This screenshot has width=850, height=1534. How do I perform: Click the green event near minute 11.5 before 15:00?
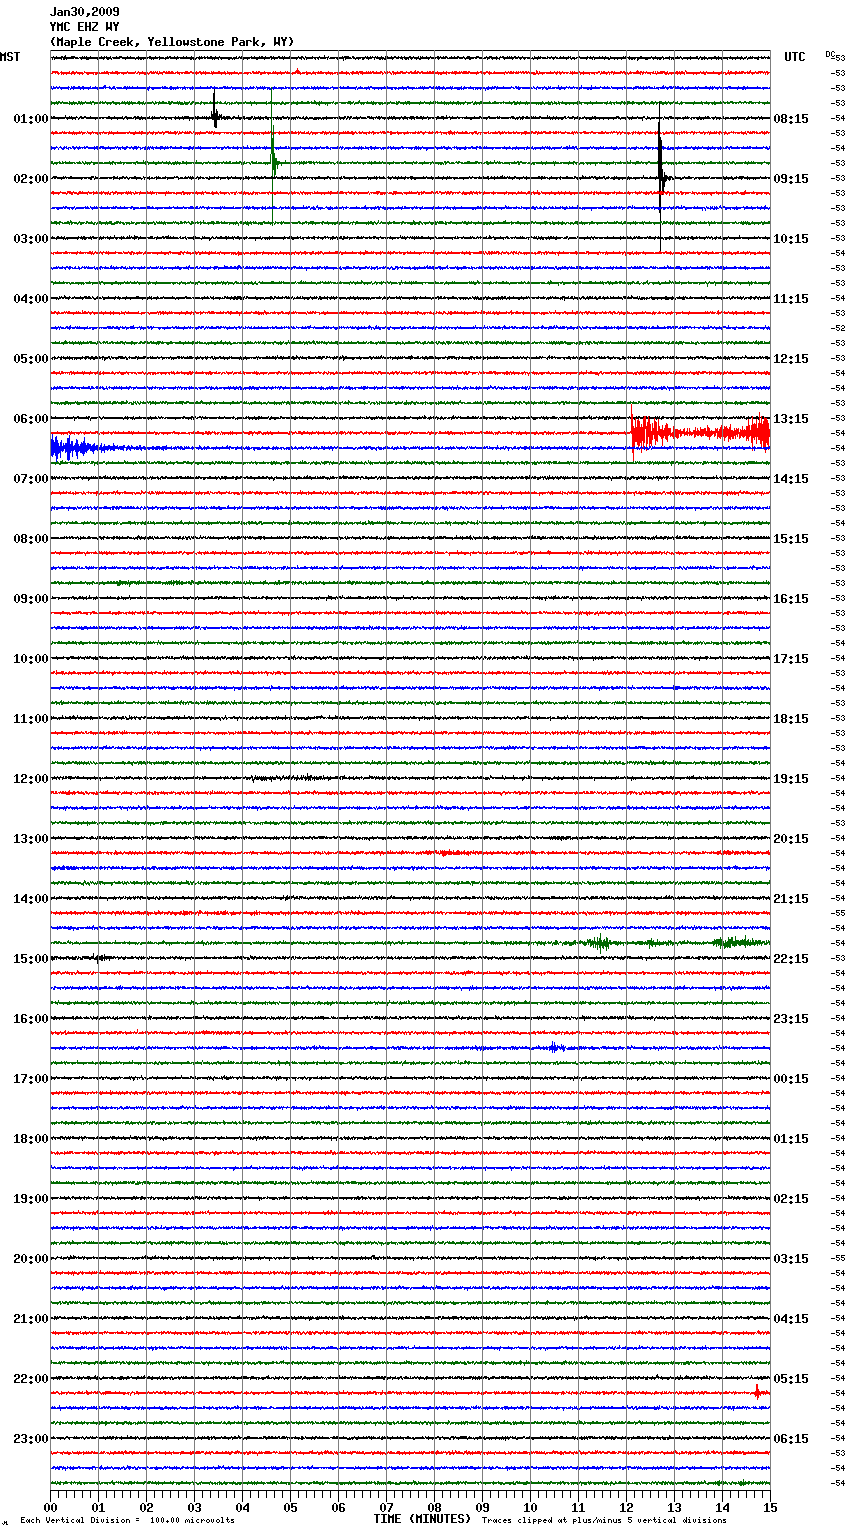599,942
